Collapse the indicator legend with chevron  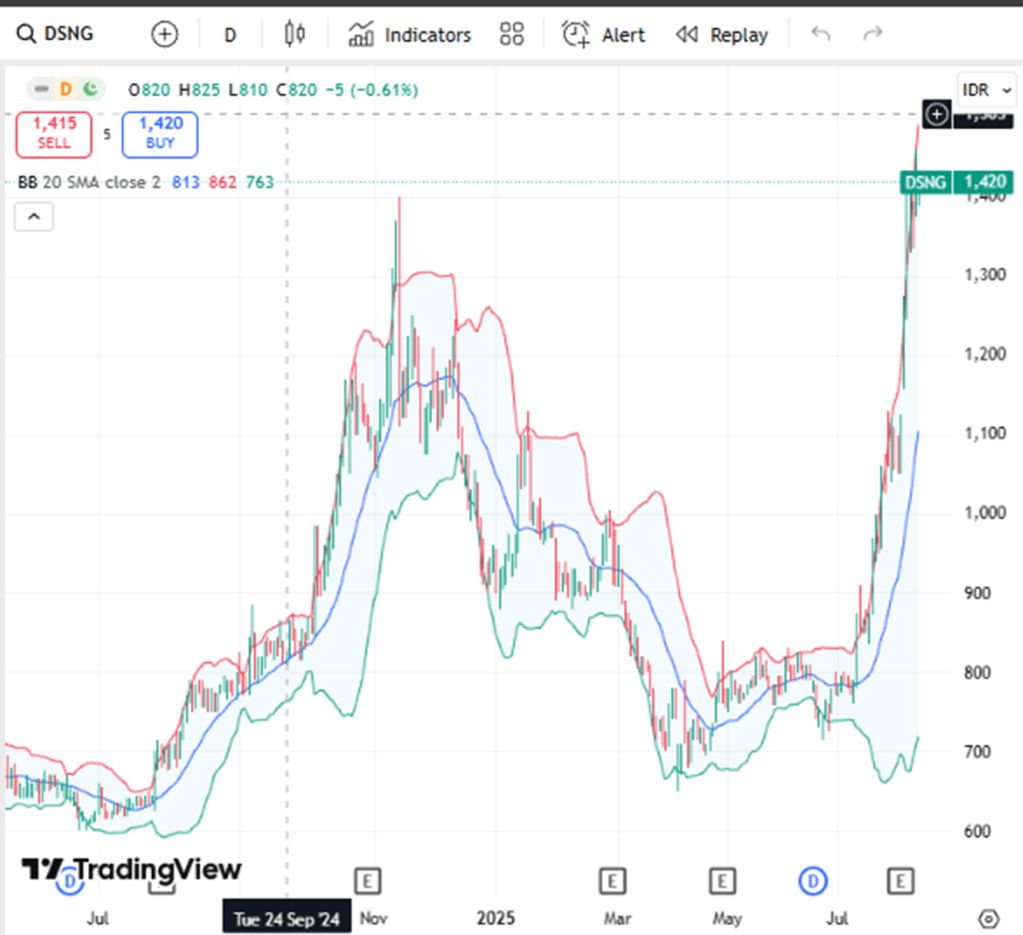click(33, 216)
